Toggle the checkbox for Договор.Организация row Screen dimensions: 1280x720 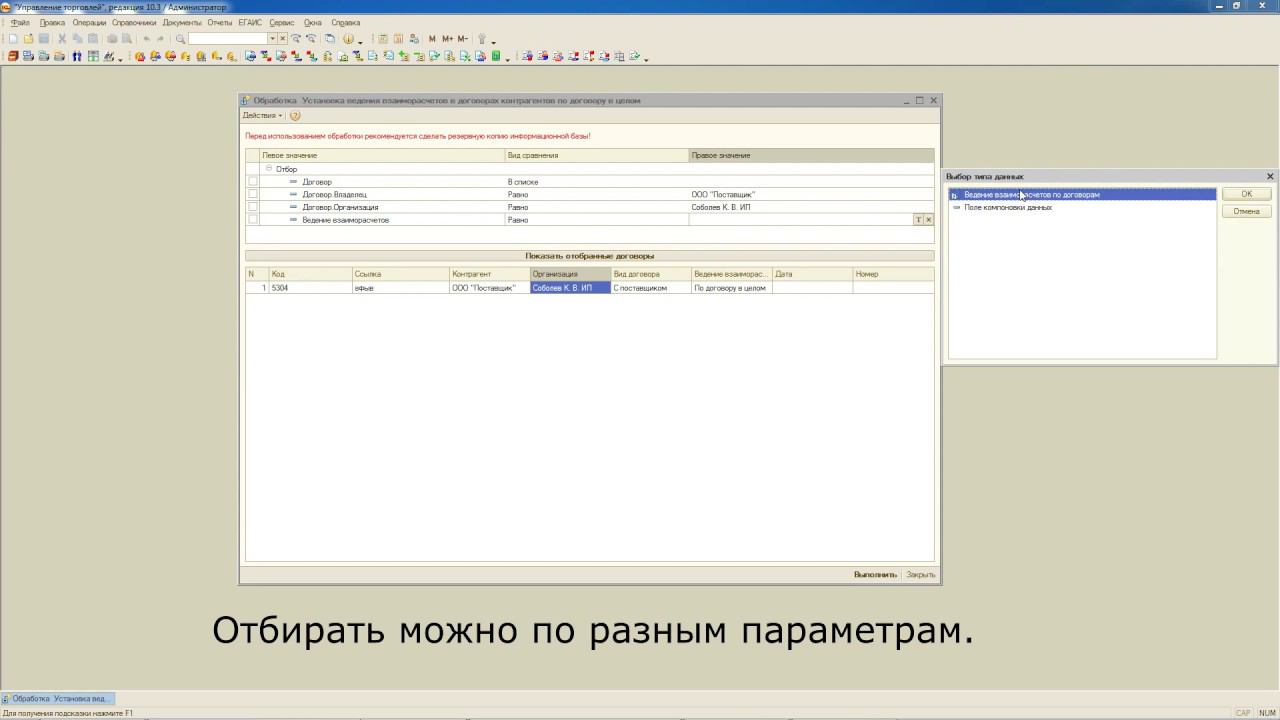coord(252,207)
